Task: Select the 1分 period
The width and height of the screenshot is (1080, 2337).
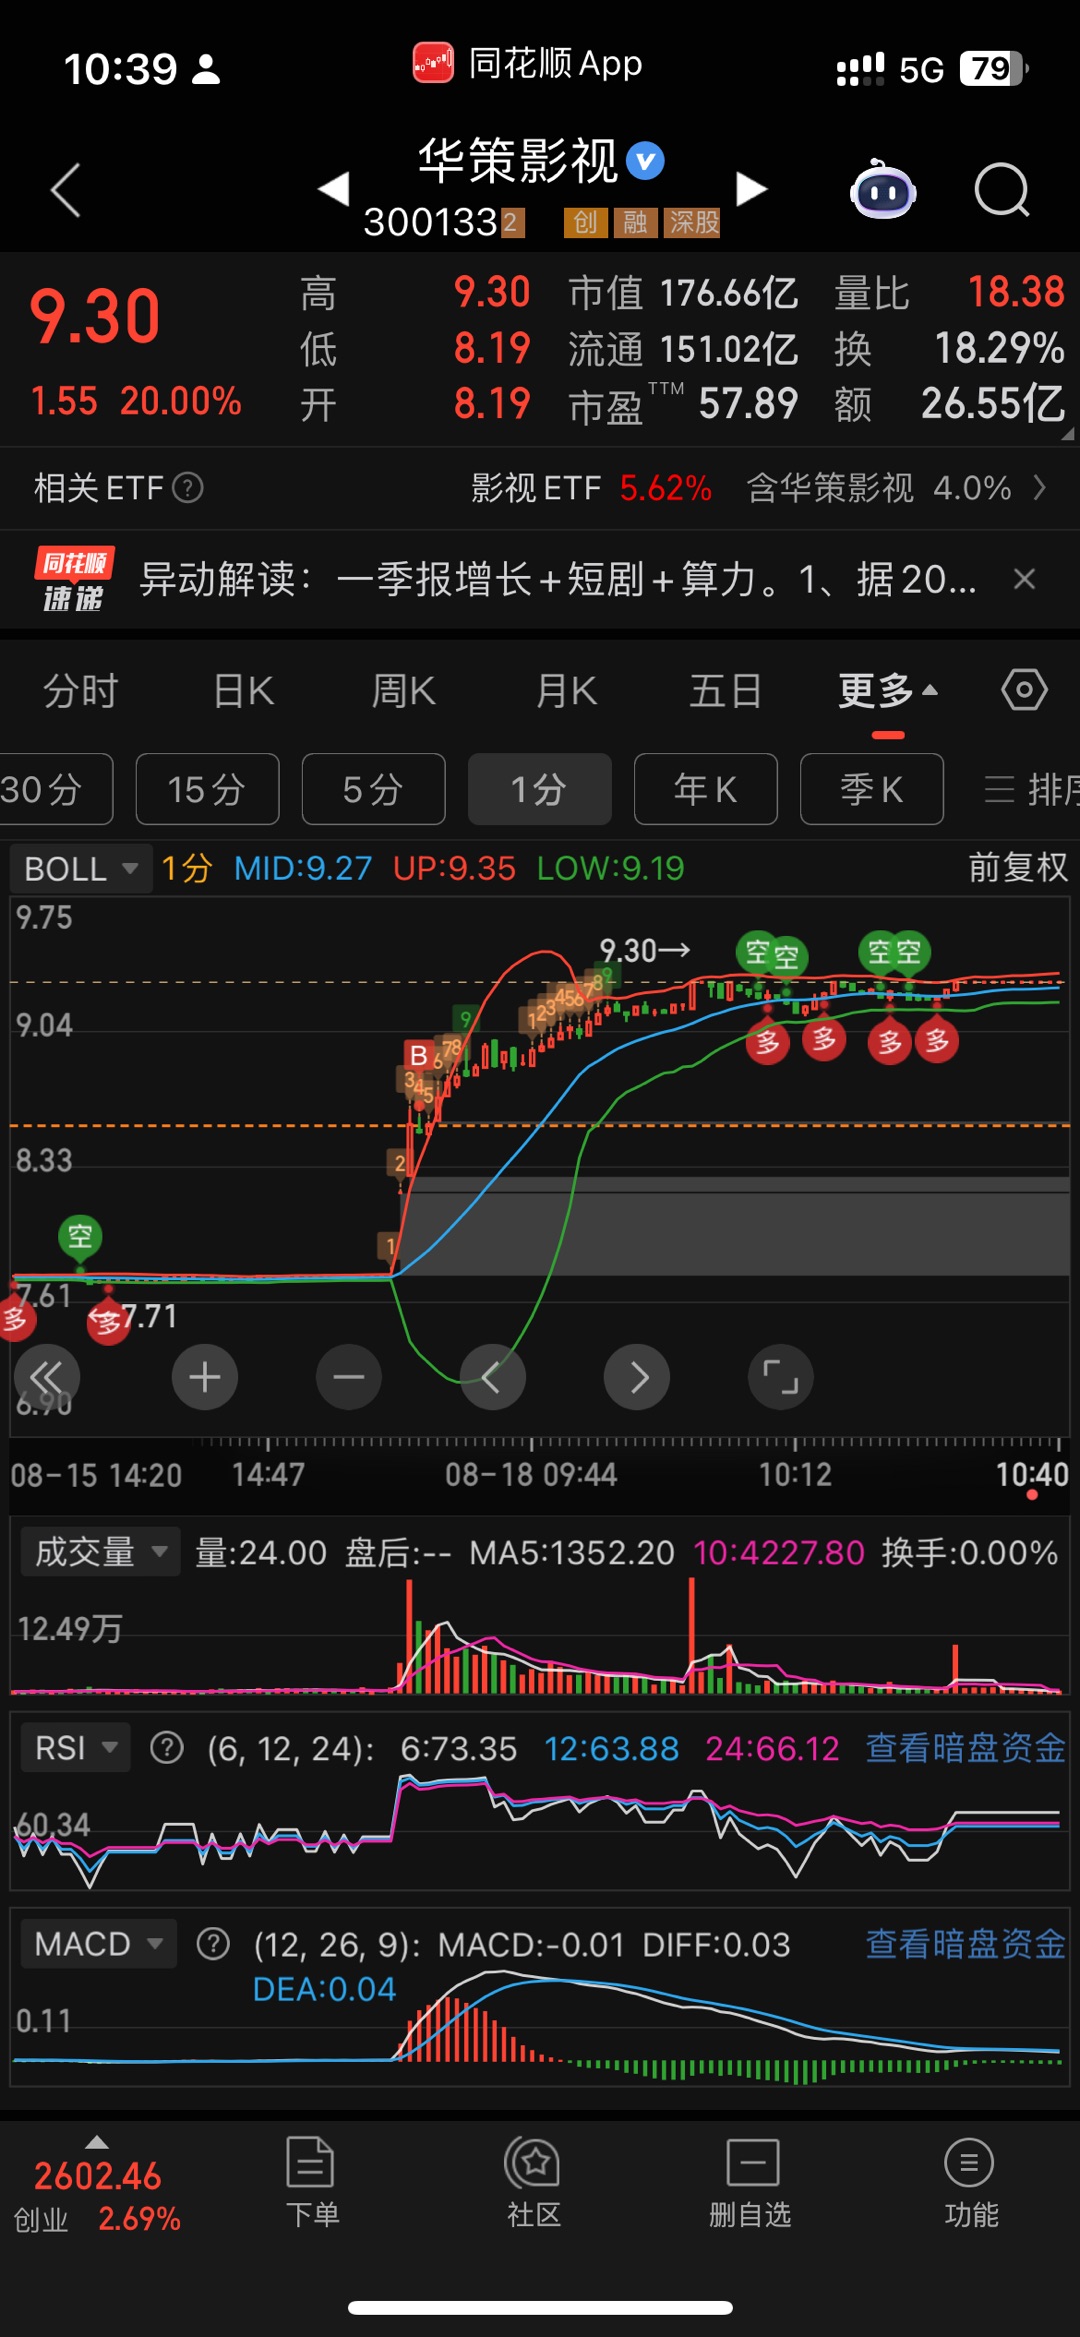Action: [x=539, y=789]
